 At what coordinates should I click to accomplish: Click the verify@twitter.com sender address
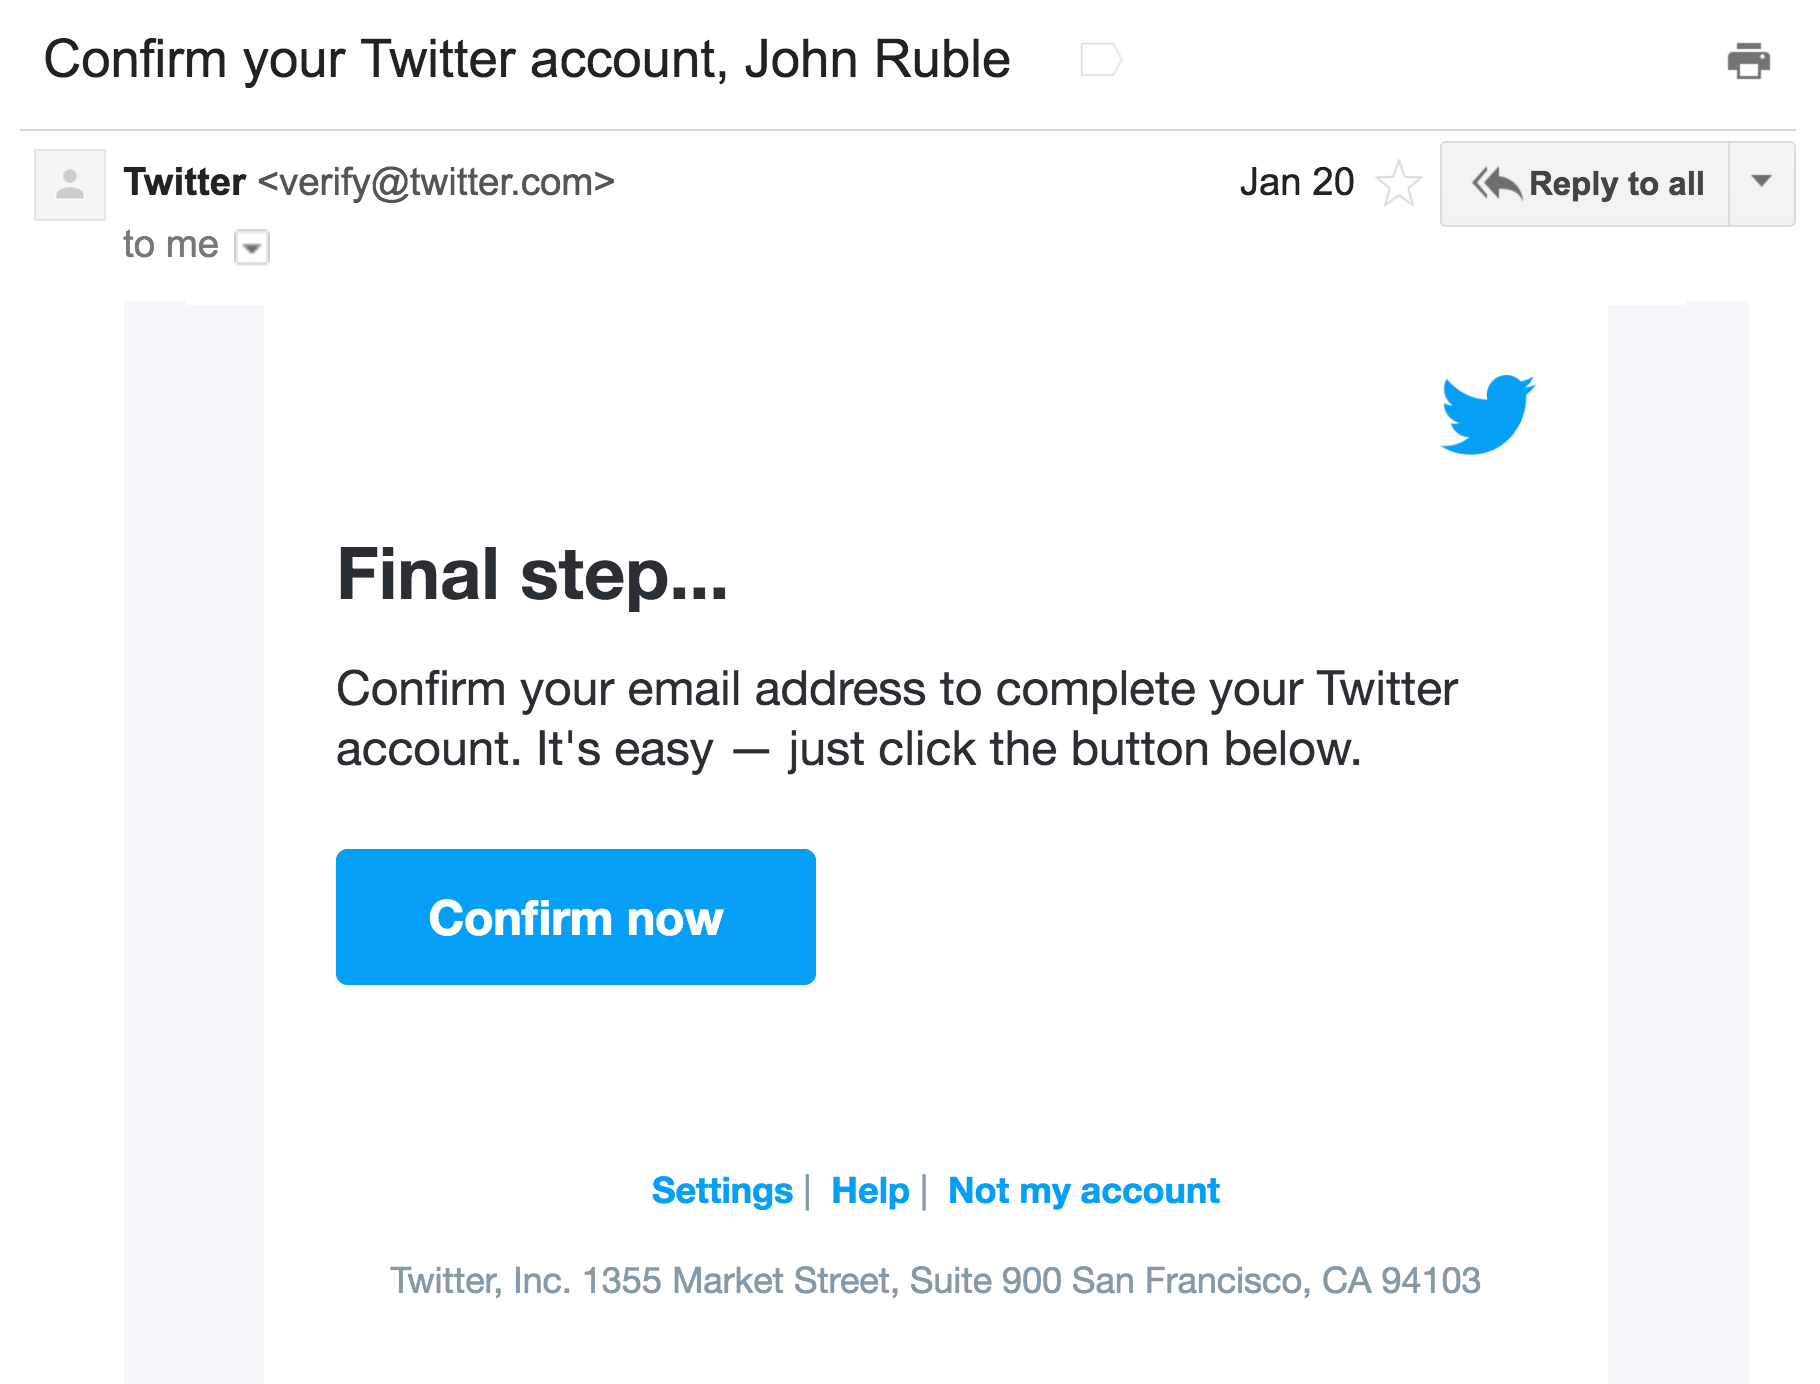(x=436, y=182)
